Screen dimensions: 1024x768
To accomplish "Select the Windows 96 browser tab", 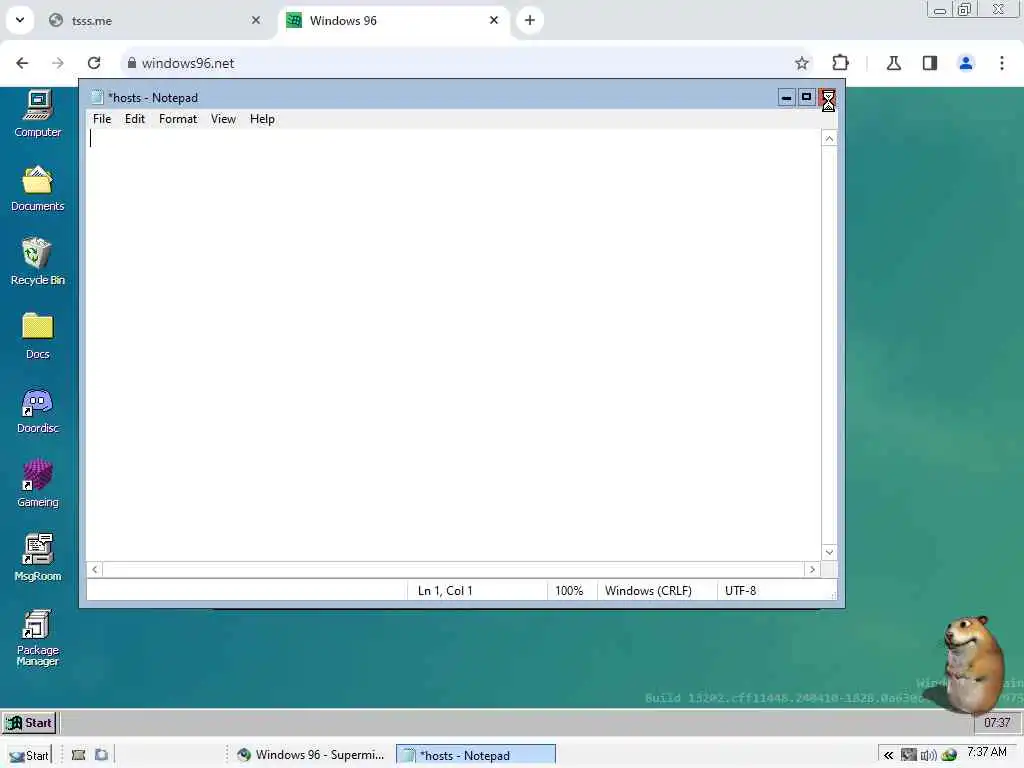I will [392, 21].
